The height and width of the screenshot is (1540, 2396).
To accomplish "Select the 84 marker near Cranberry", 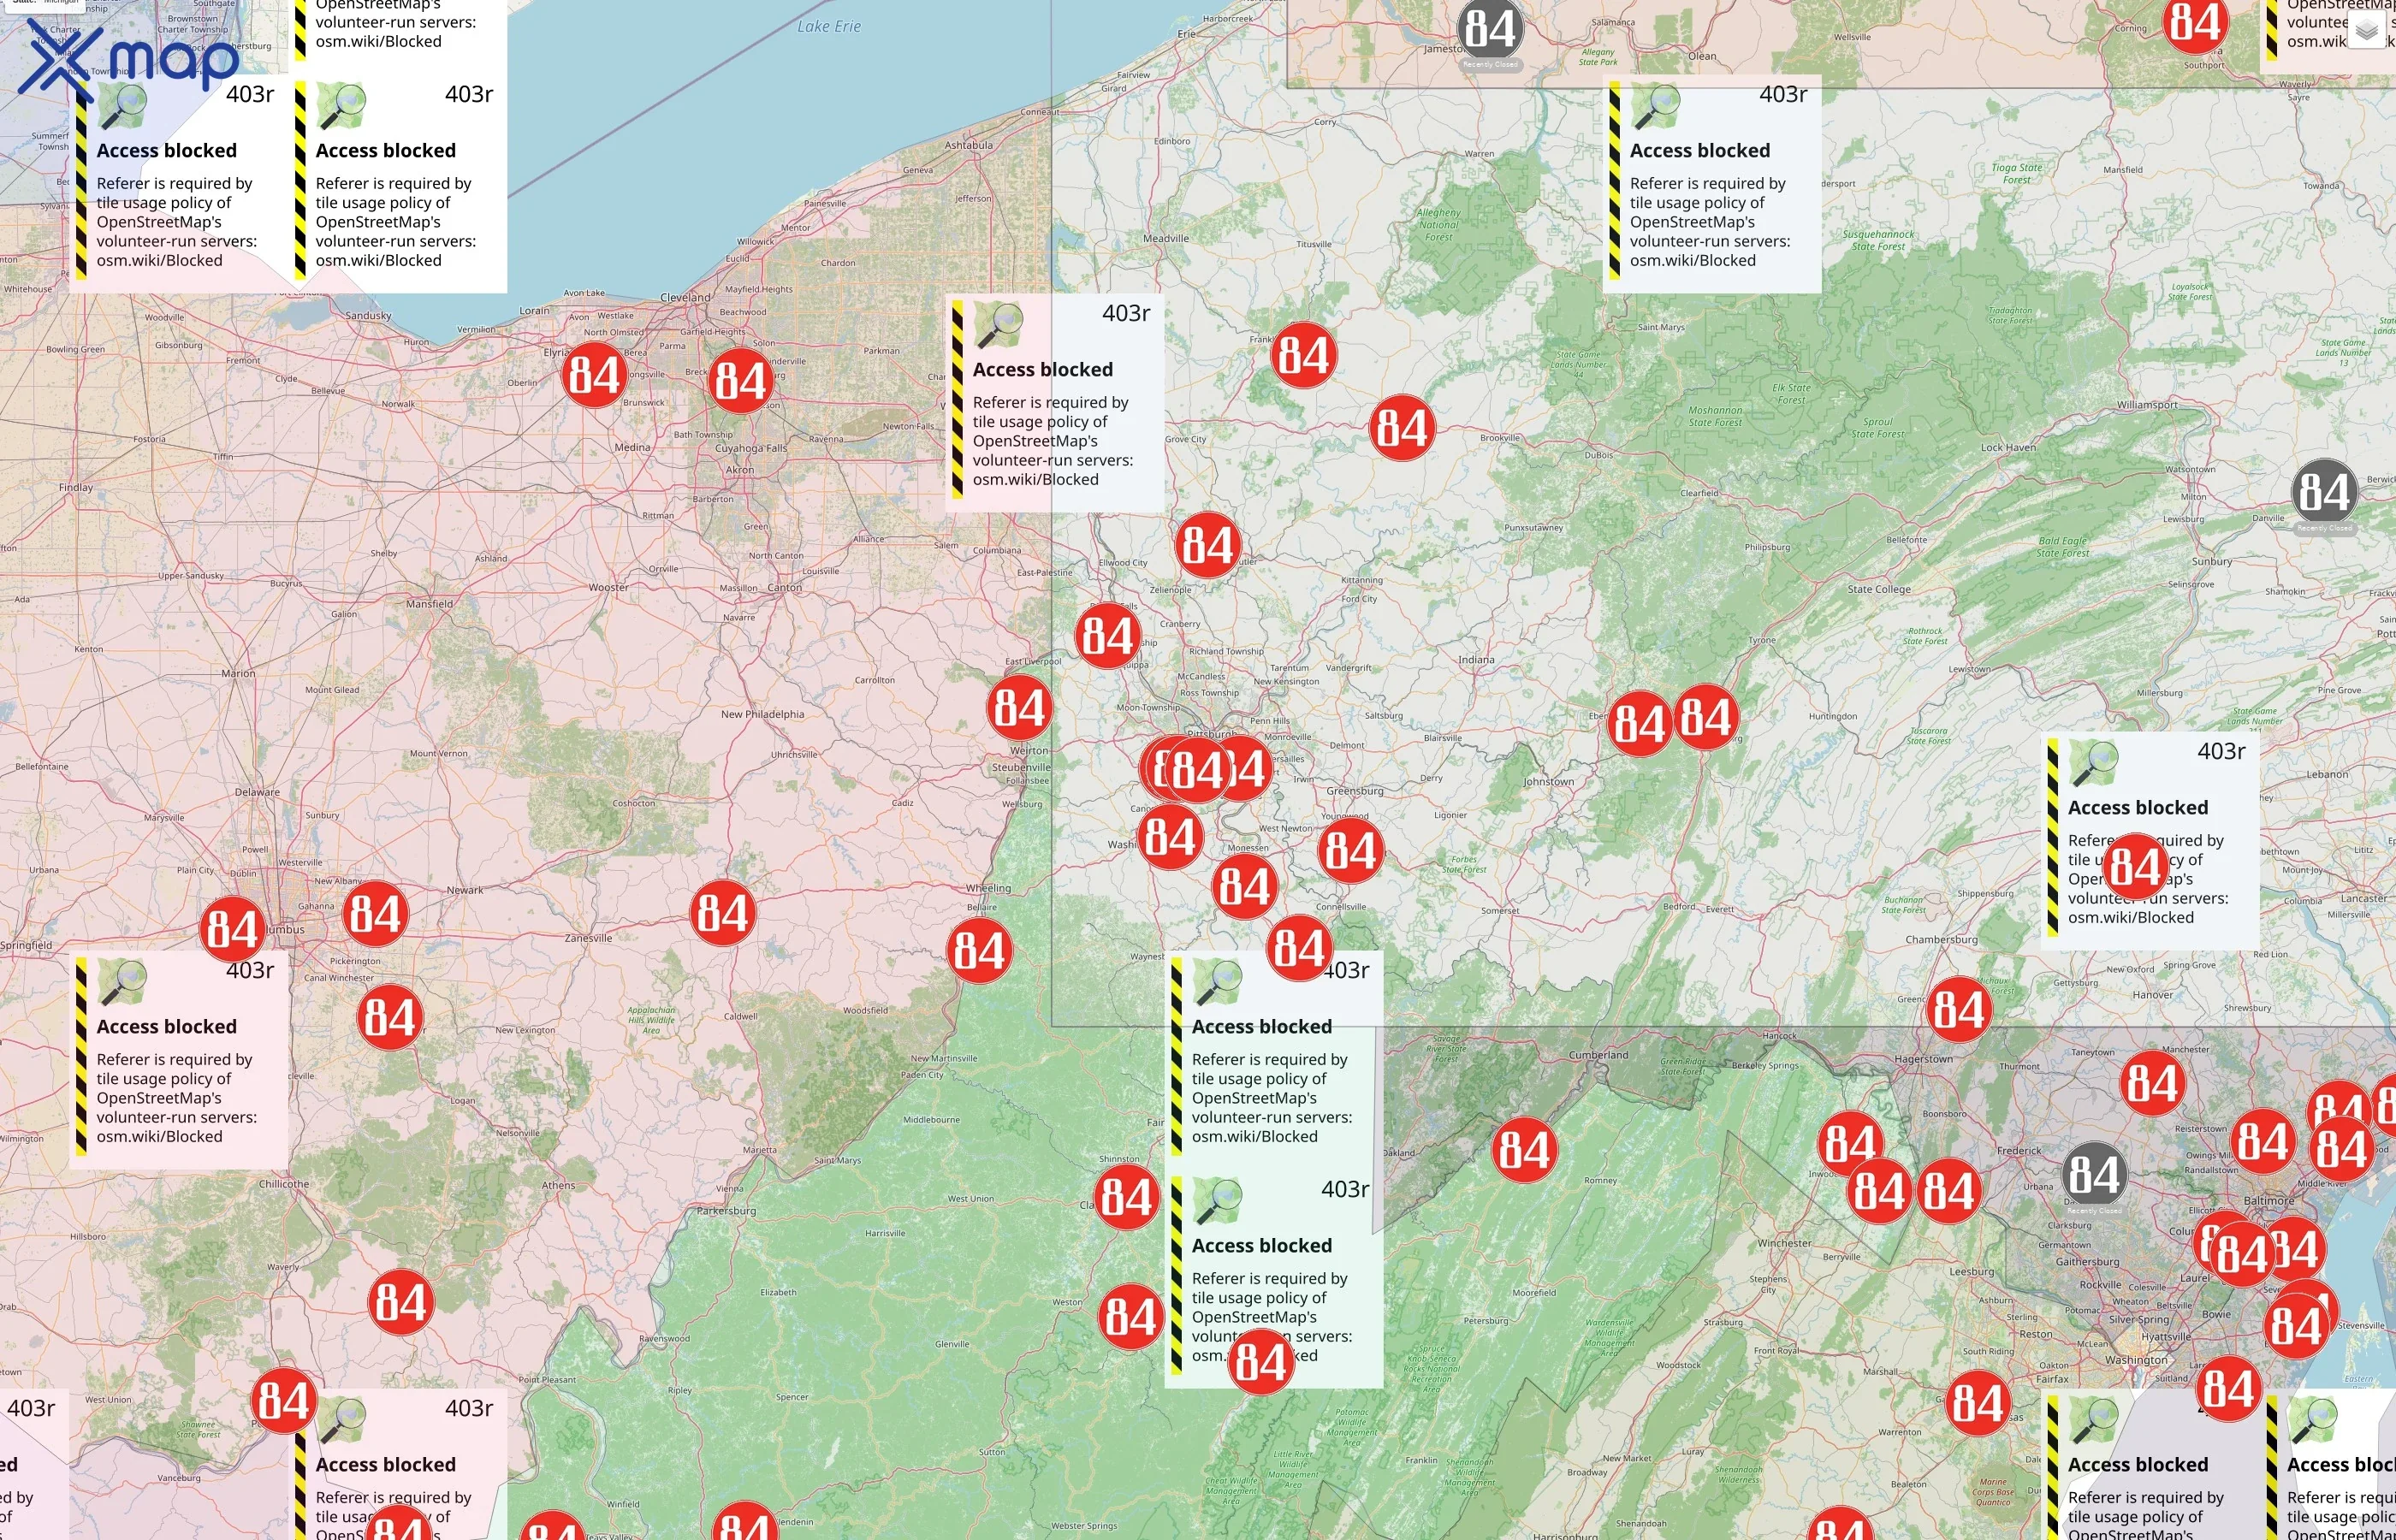I will [x=1108, y=636].
